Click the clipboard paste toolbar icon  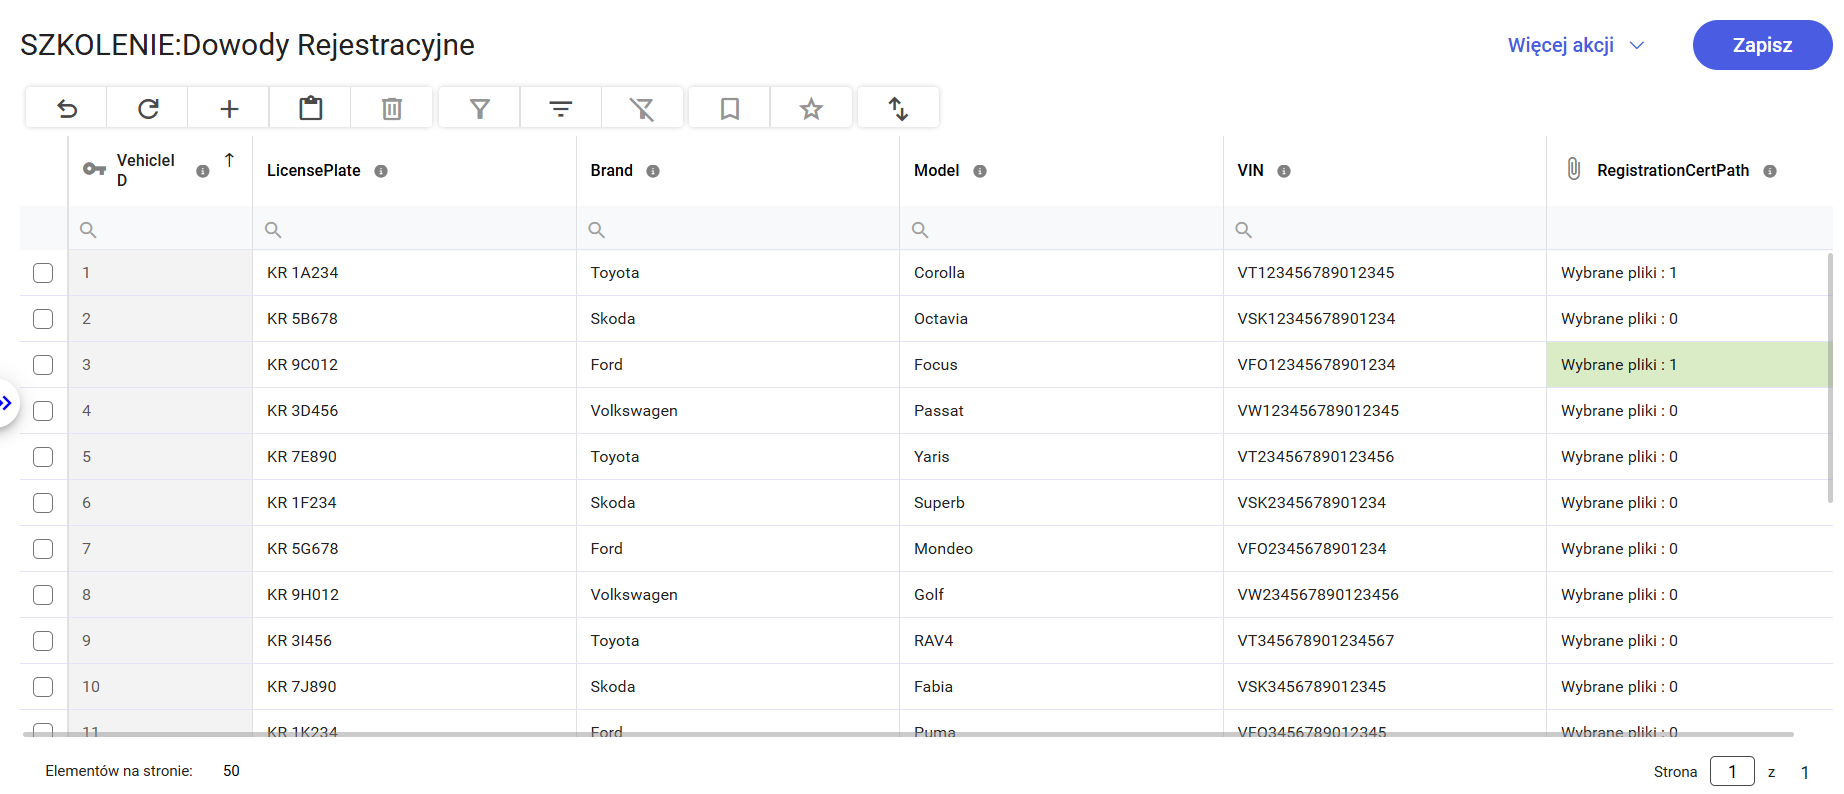[x=311, y=108]
